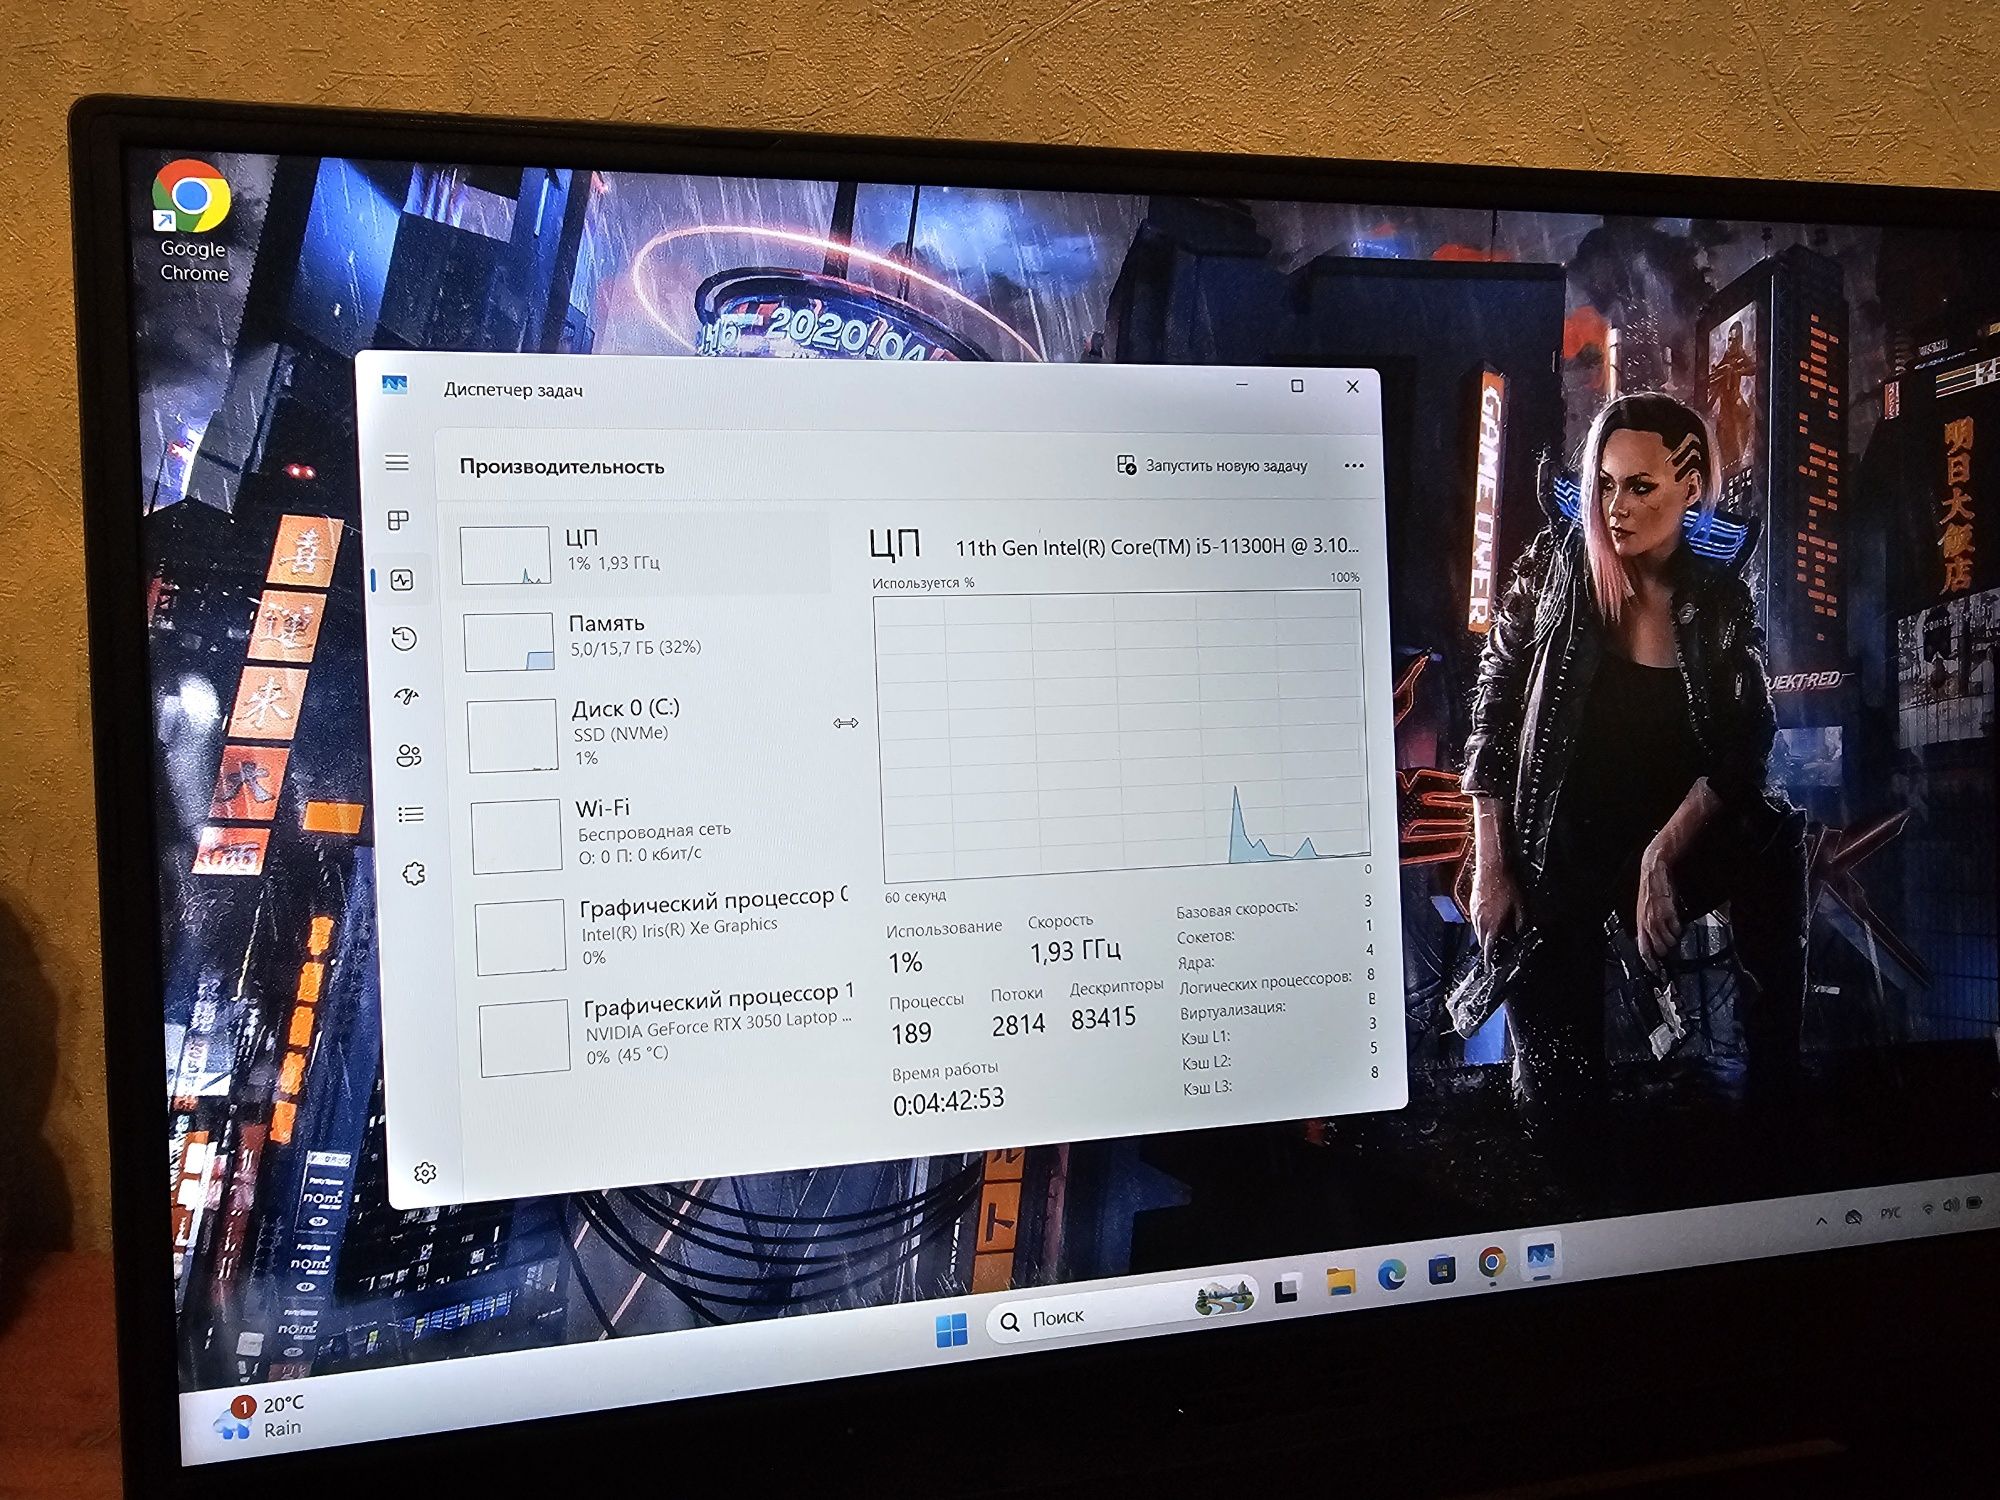
Task: Close the Диспетчер задач window
Action: [1352, 387]
